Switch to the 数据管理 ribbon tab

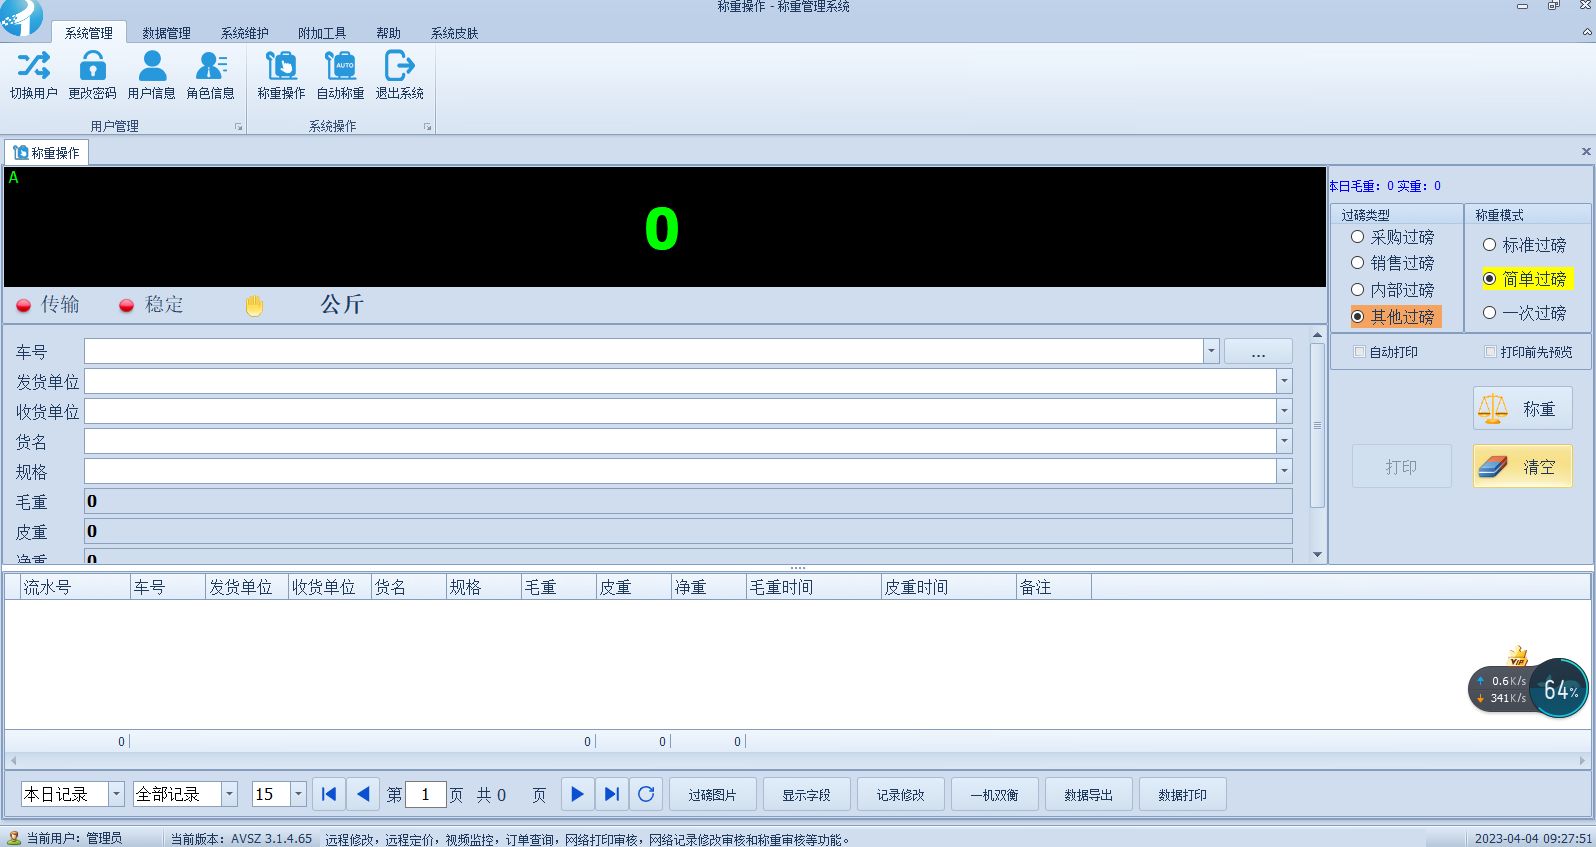point(166,33)
